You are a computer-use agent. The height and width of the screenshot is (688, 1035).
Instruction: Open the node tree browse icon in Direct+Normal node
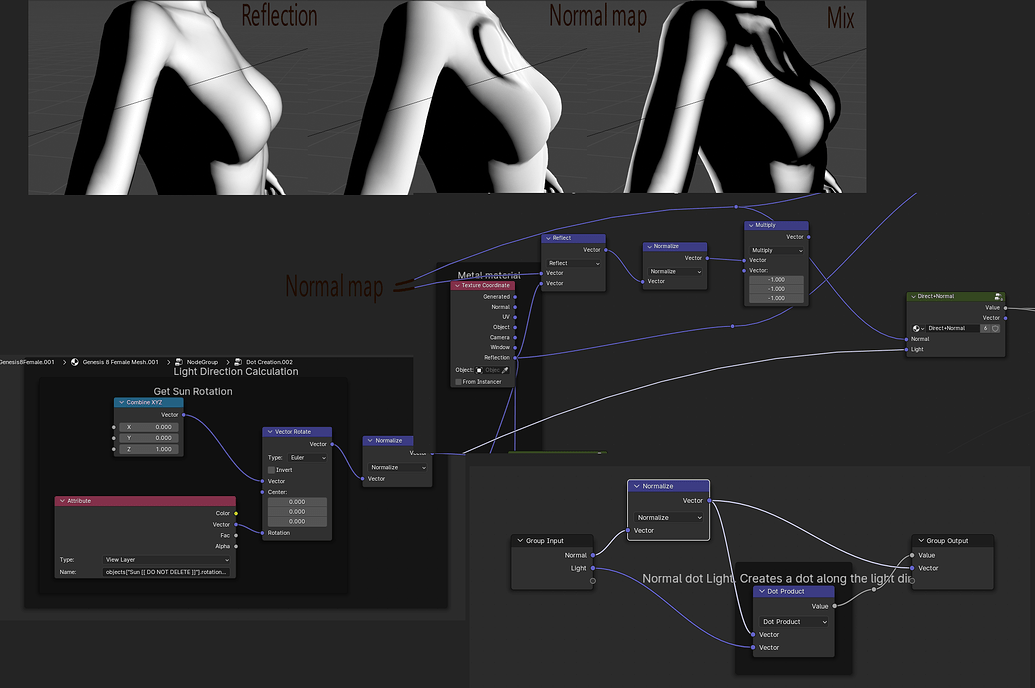[918, 328]
